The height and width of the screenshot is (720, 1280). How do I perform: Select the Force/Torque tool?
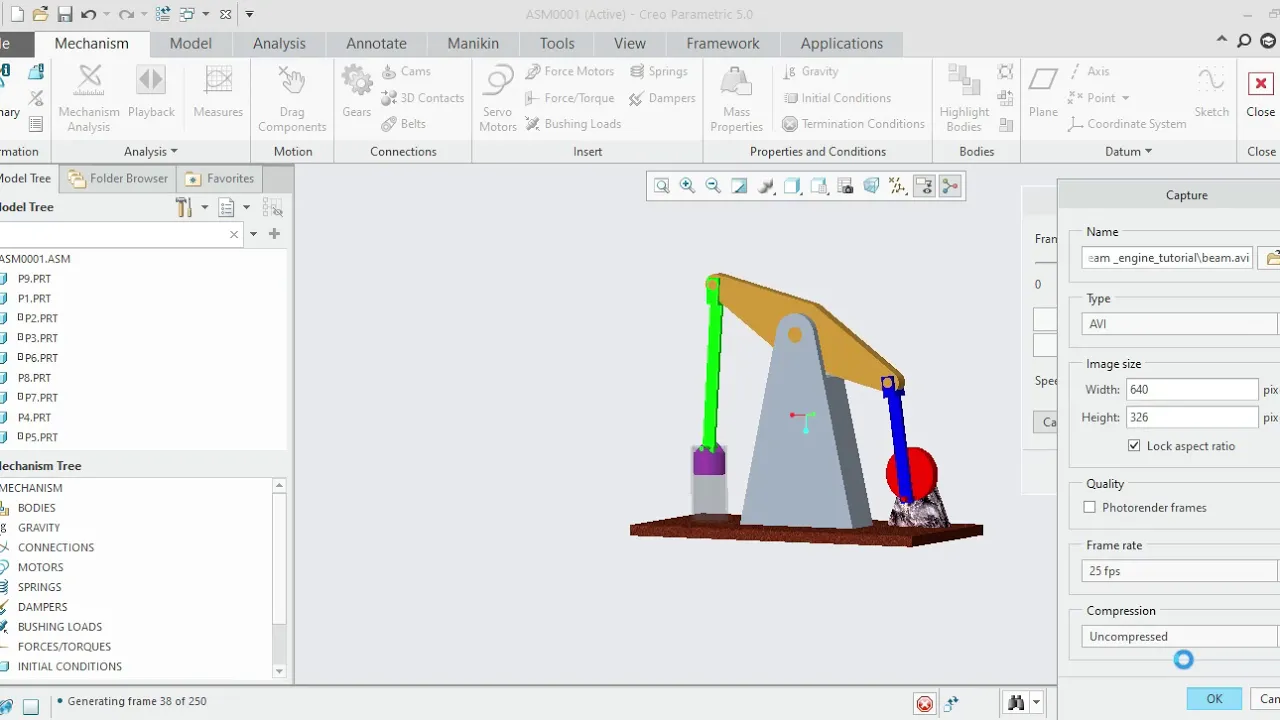coord(570,98)
